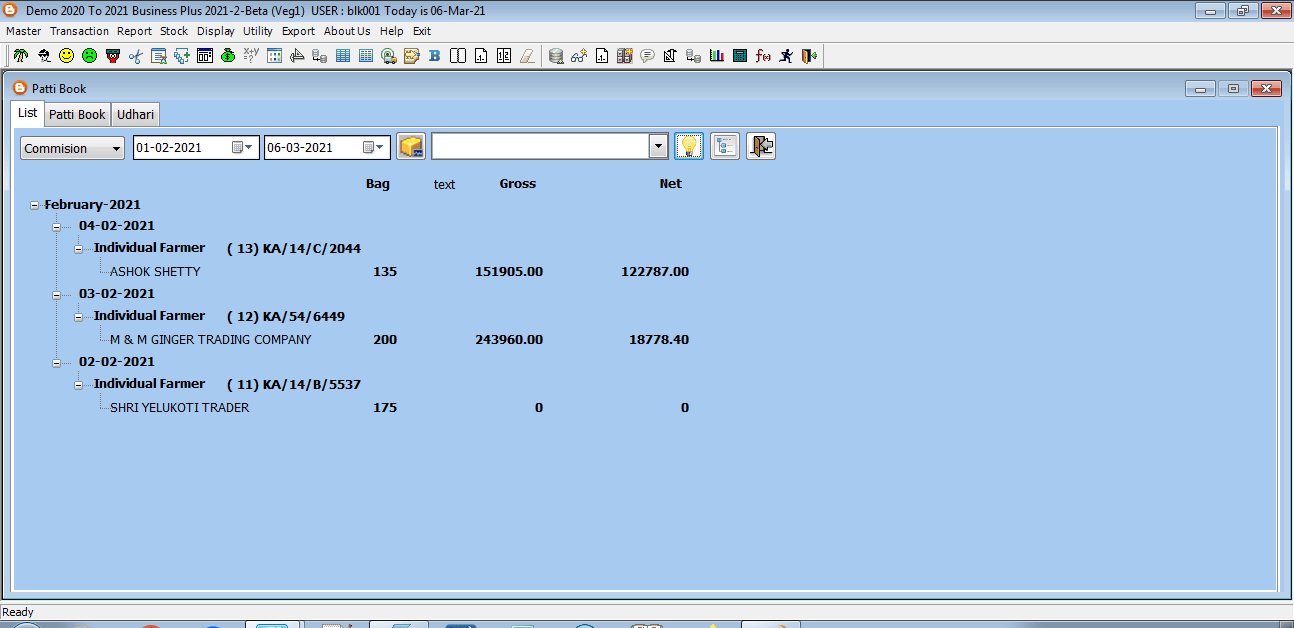Screen dimensions: 1294x628
Task: Click the blue bold B icon
Action: click(434, 56)
